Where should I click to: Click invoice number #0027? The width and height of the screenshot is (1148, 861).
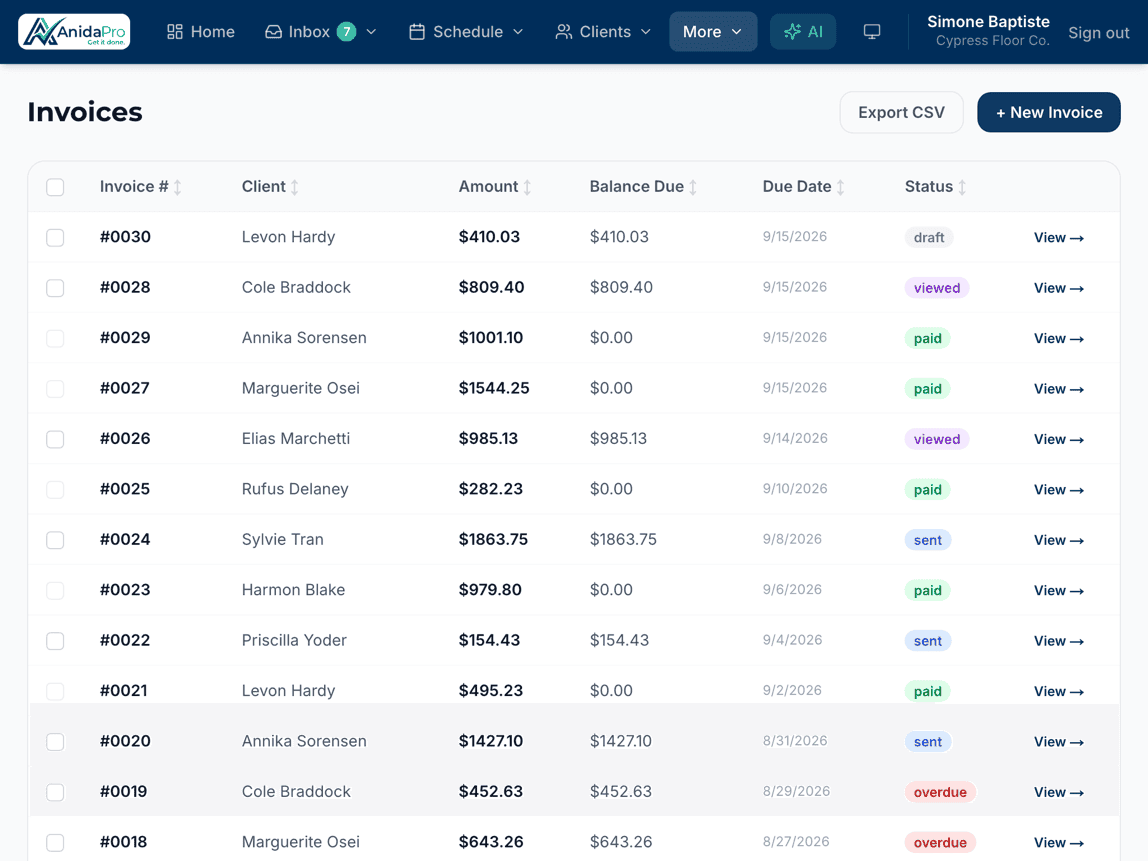click(x=124, y=388)
